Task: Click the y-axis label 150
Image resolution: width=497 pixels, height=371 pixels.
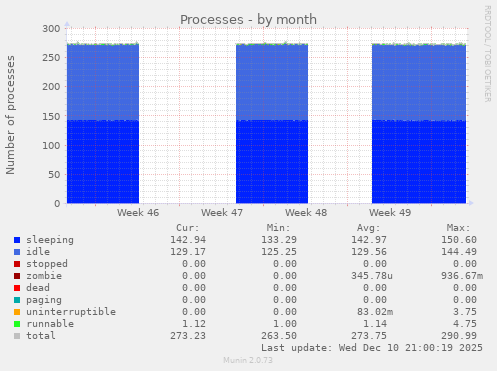Action: [x=51, y=116]
